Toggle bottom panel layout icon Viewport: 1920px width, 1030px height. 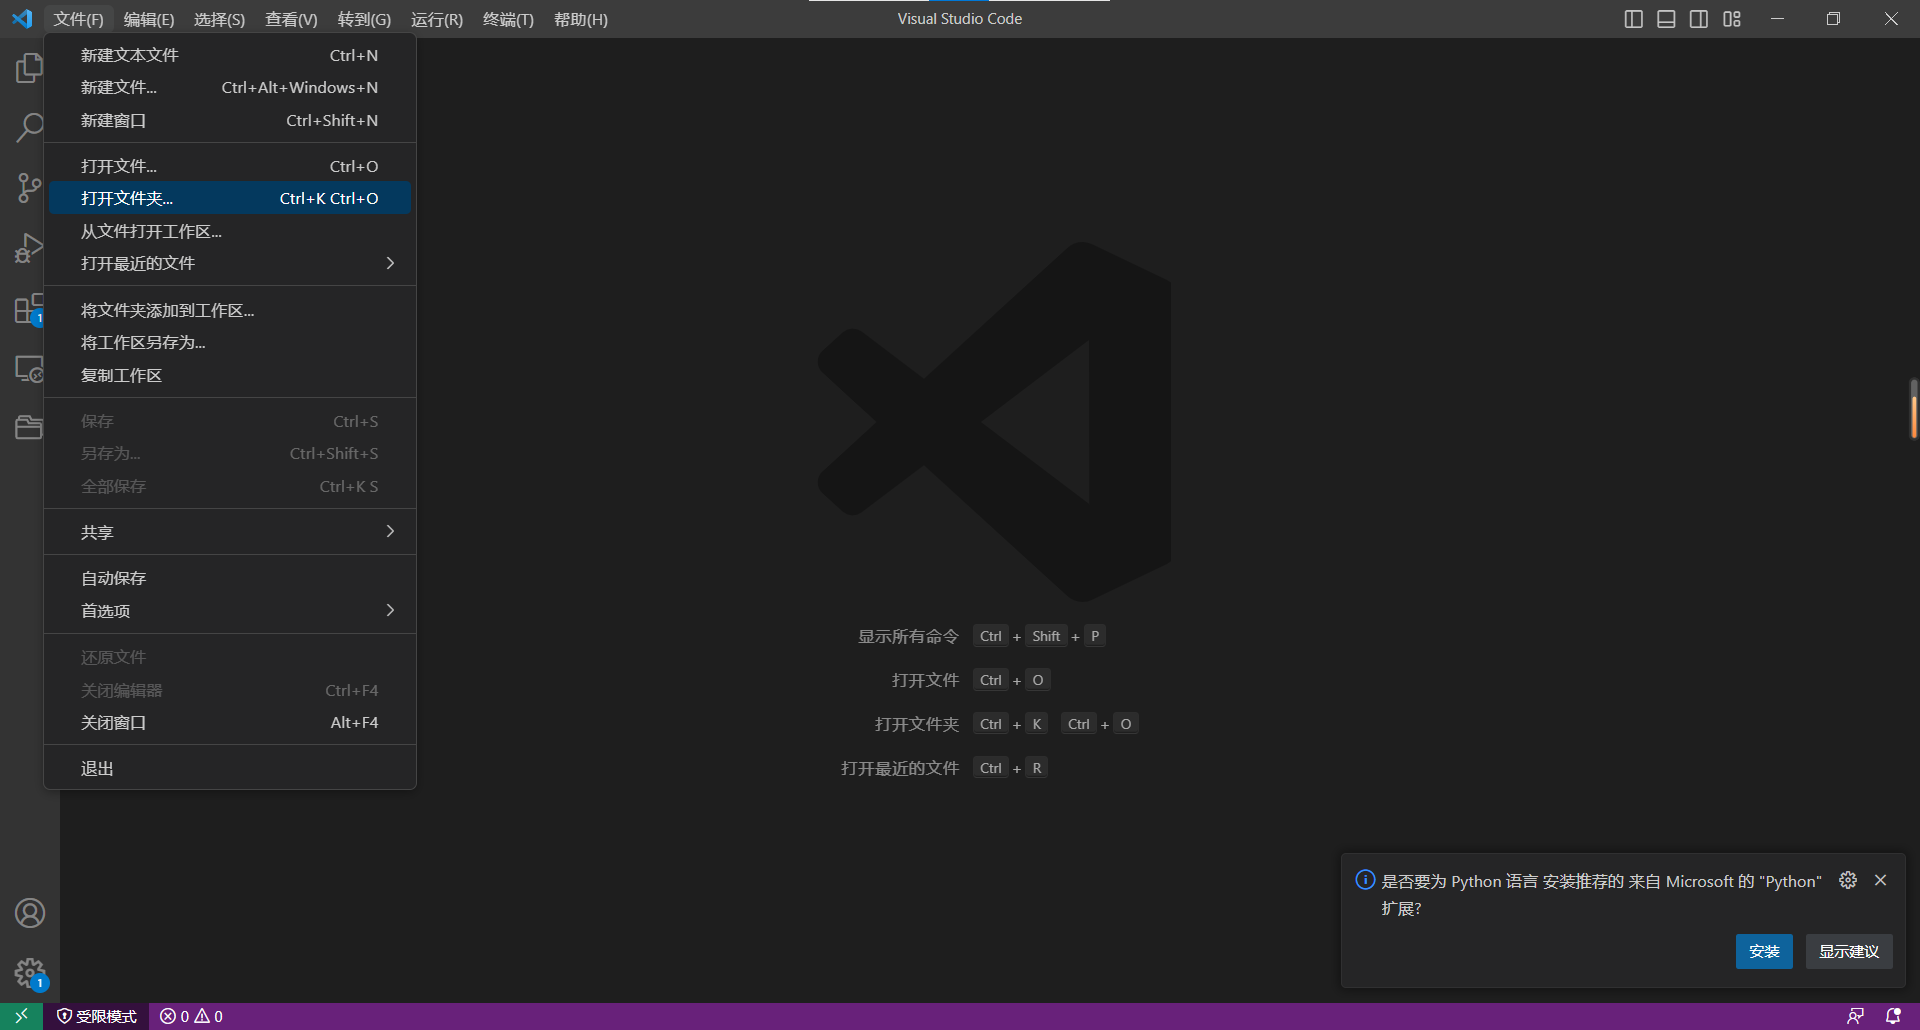[x=1666, y=19]
